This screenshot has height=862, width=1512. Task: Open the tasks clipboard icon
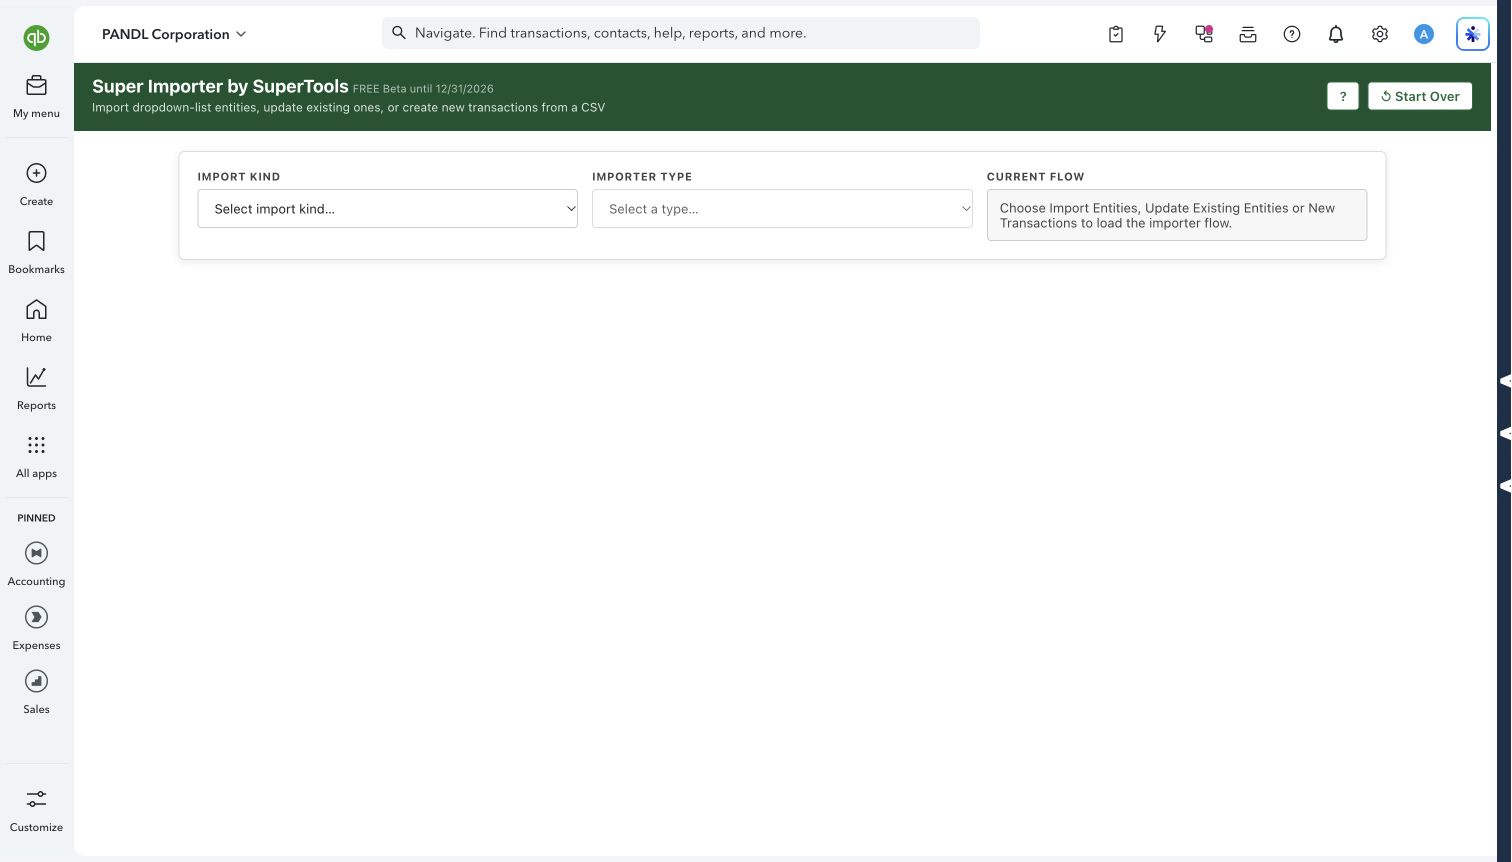1116,34
